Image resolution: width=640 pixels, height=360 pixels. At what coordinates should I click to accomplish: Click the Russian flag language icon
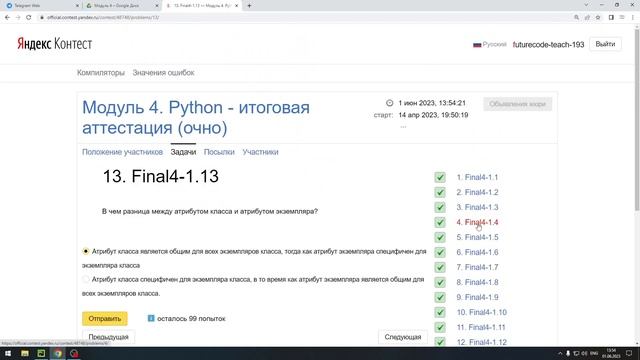(477, 45)
